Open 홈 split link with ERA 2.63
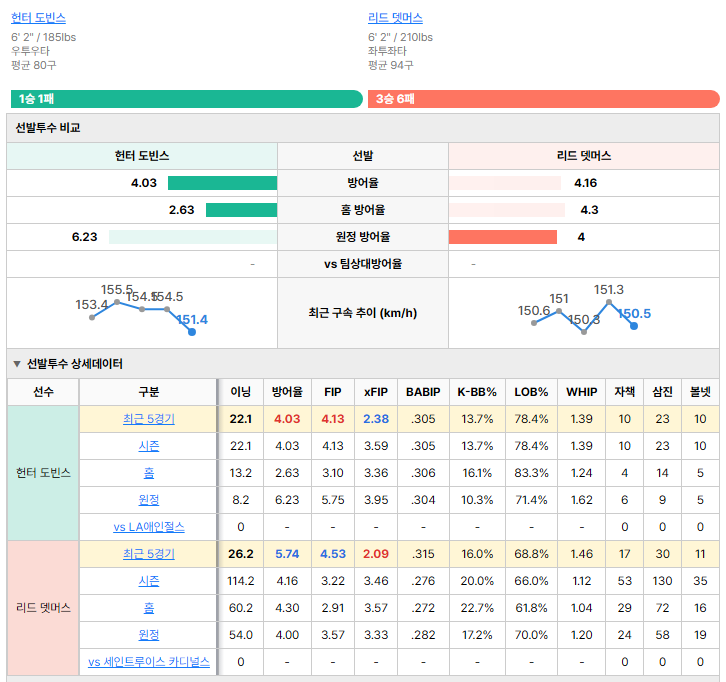Image resolution: width=726 pixels, height=682 pixels. [149, 473]
